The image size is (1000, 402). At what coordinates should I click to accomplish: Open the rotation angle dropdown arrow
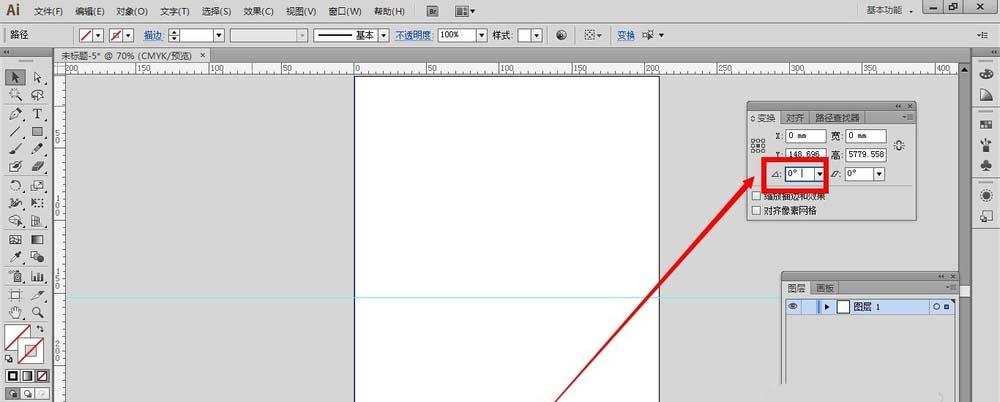820,174
